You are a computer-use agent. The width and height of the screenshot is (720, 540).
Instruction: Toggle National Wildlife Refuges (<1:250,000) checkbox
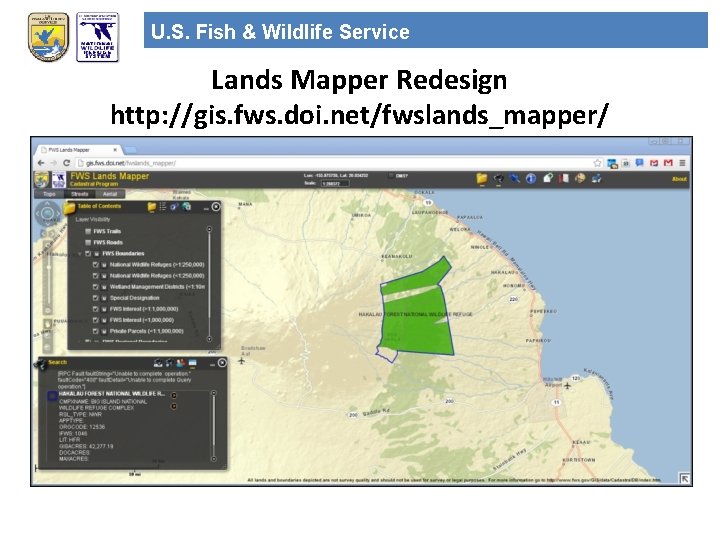tap(96, 276)
